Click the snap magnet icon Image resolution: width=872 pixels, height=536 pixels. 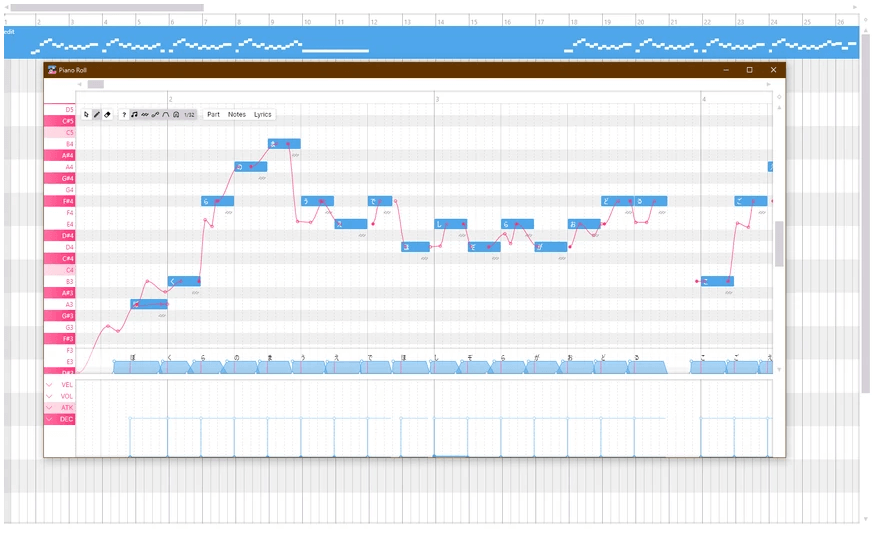coord(176,115)
